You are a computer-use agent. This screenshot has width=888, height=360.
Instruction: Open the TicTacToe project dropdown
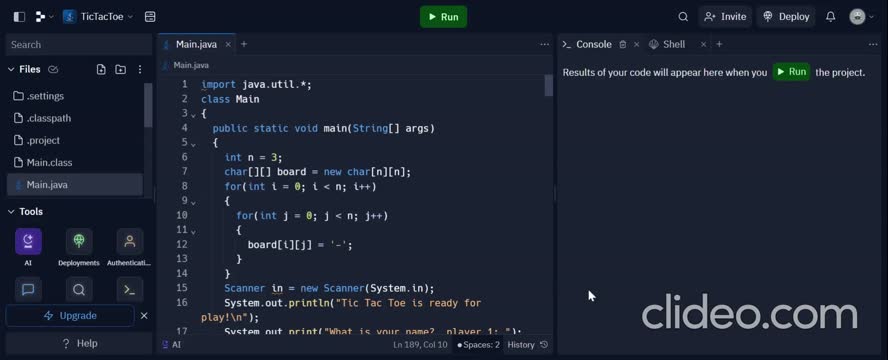[x=98, y=17]
